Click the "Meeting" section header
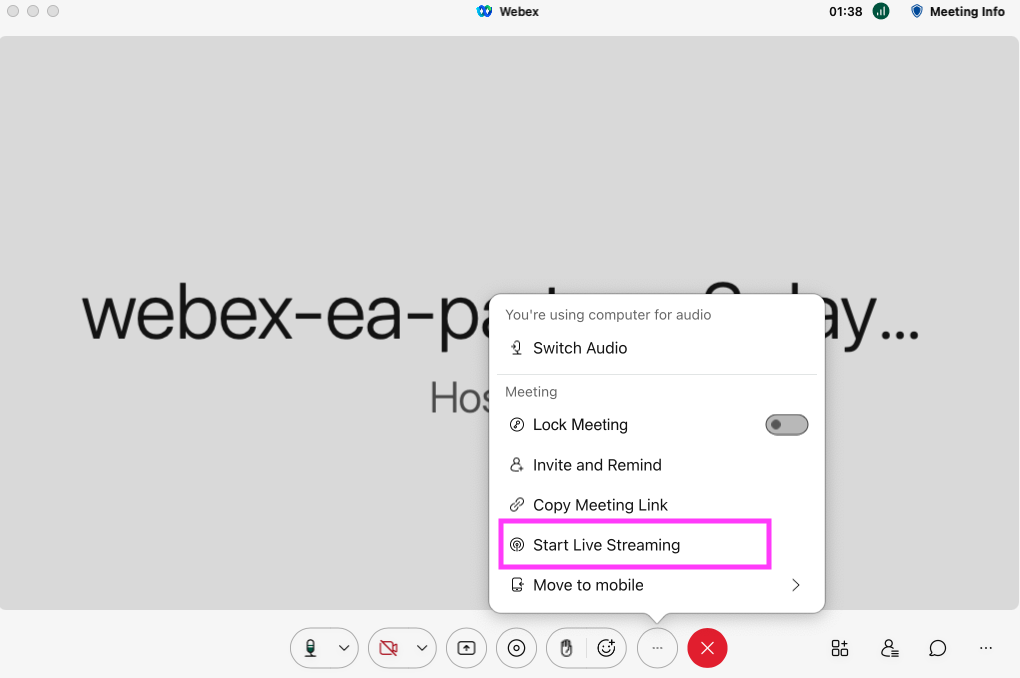 coord(531,392)
